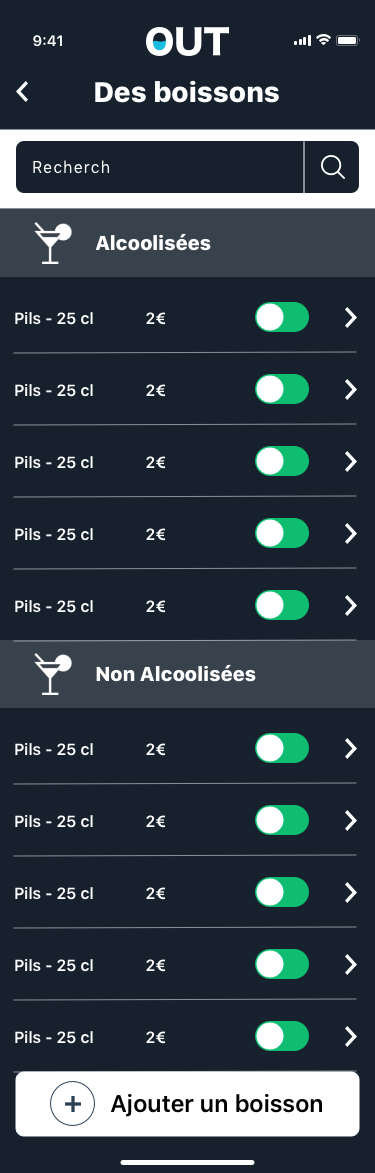The width and height of the screenshot is (375, 1173).
Task: Click the magnifying glass search icon
Action: click(x=332, y=167)
